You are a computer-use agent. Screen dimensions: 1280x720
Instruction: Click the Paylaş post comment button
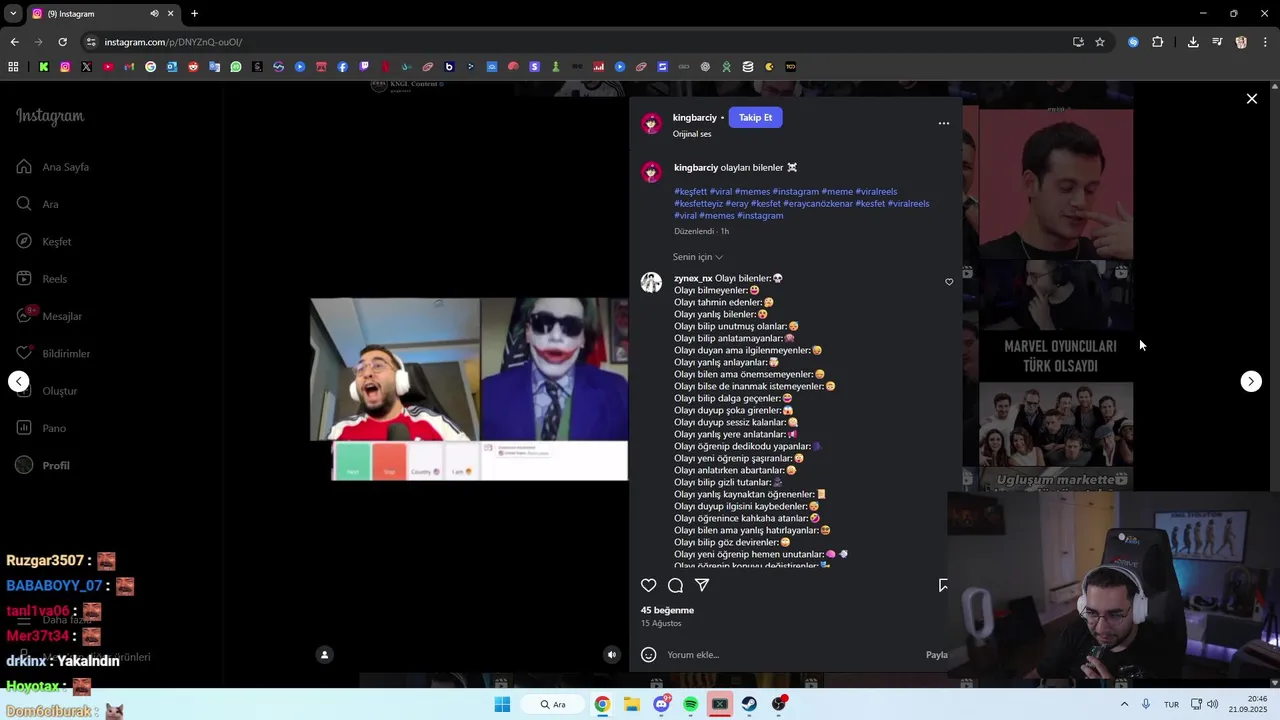937,655
